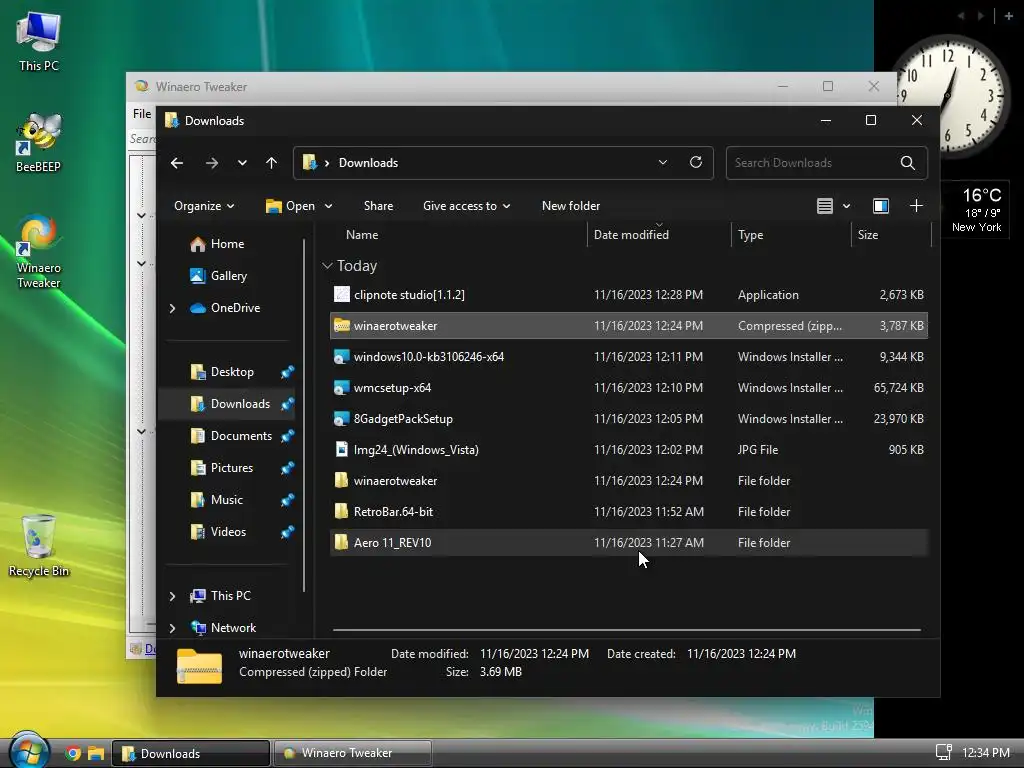Go forward with the Forward arrow
This screenshot has height=768, width=1024.
[212, 163]
